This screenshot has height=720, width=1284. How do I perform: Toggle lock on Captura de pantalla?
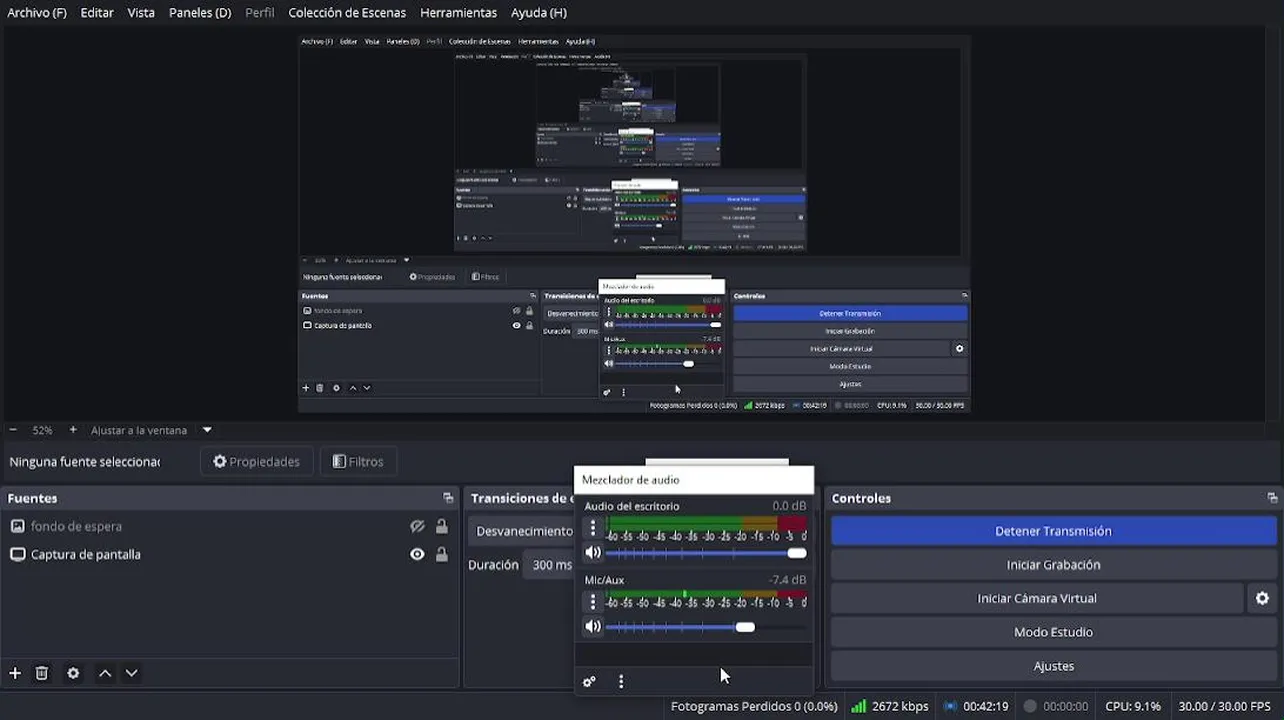[441, 554]
